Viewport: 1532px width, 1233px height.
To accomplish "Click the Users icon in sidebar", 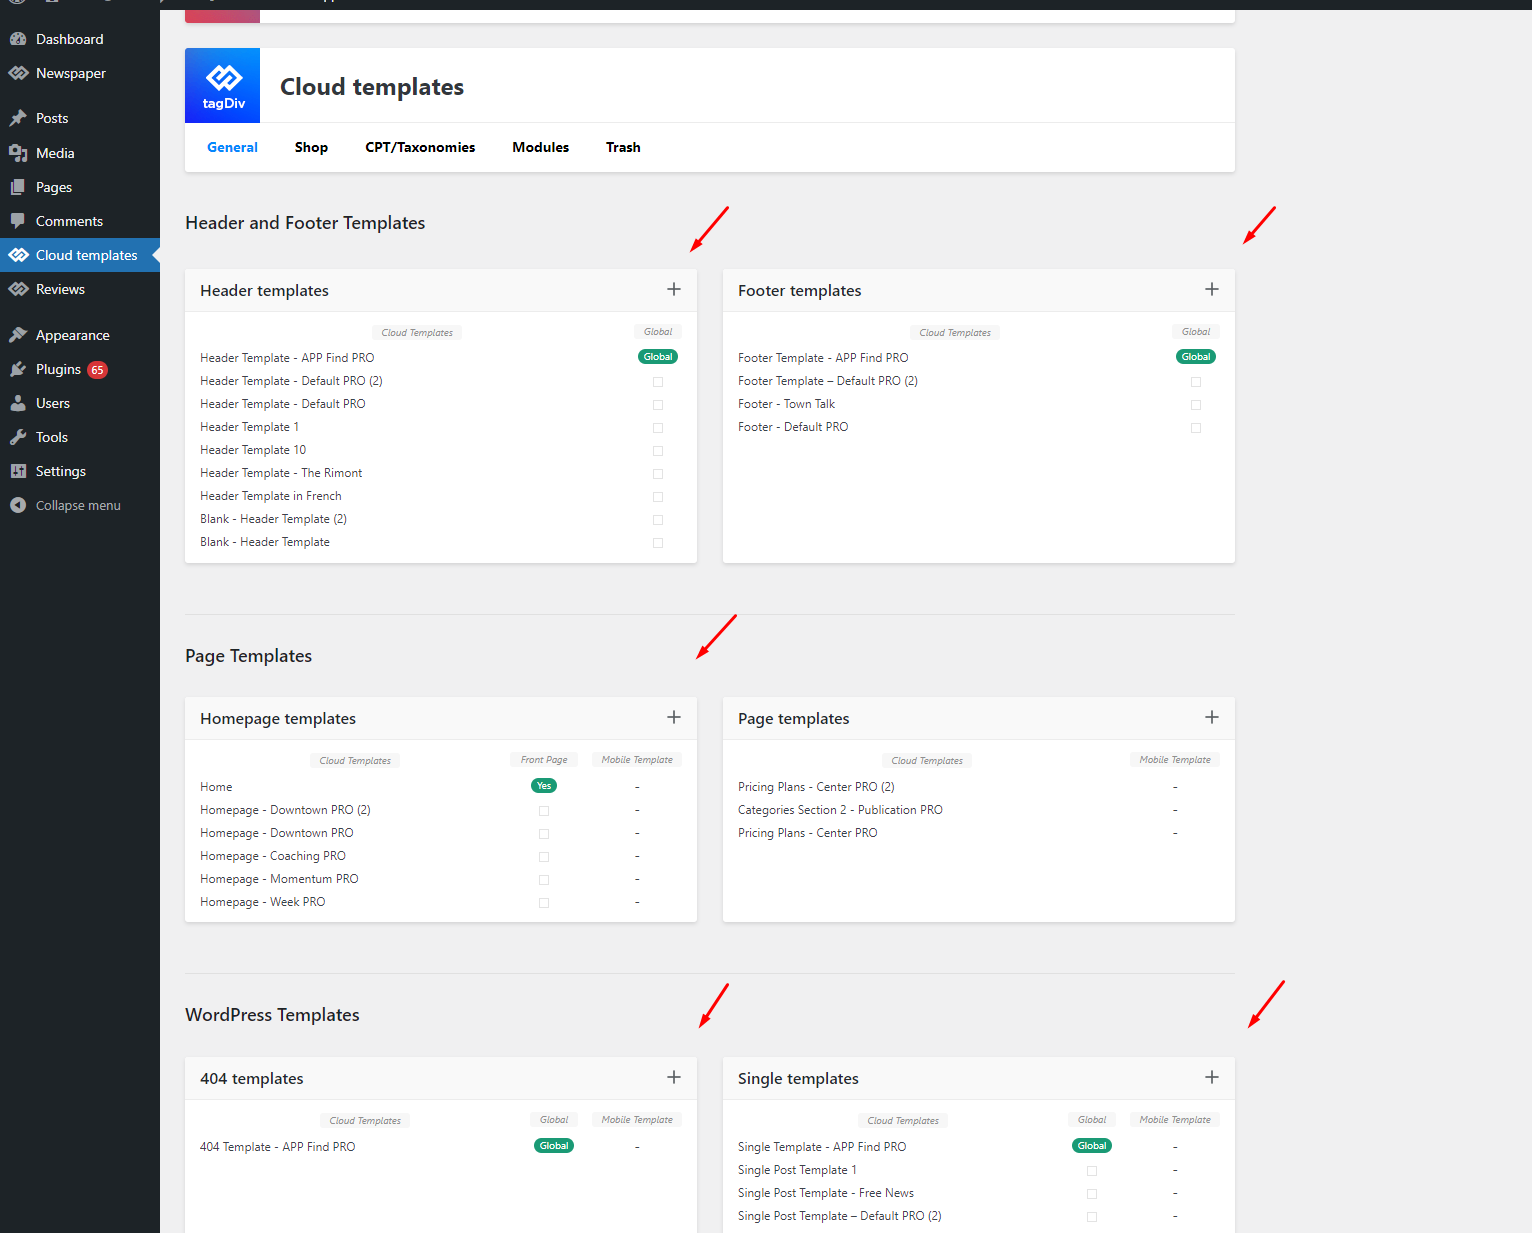I will (18, 403).
